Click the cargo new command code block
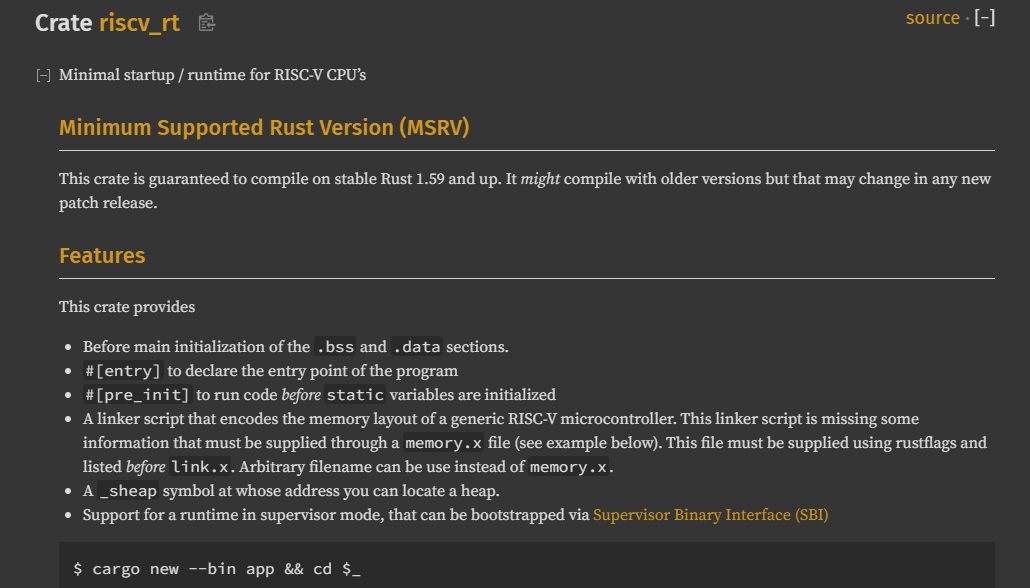Screen dimensions: 1030x588 (x=217, y=569)
